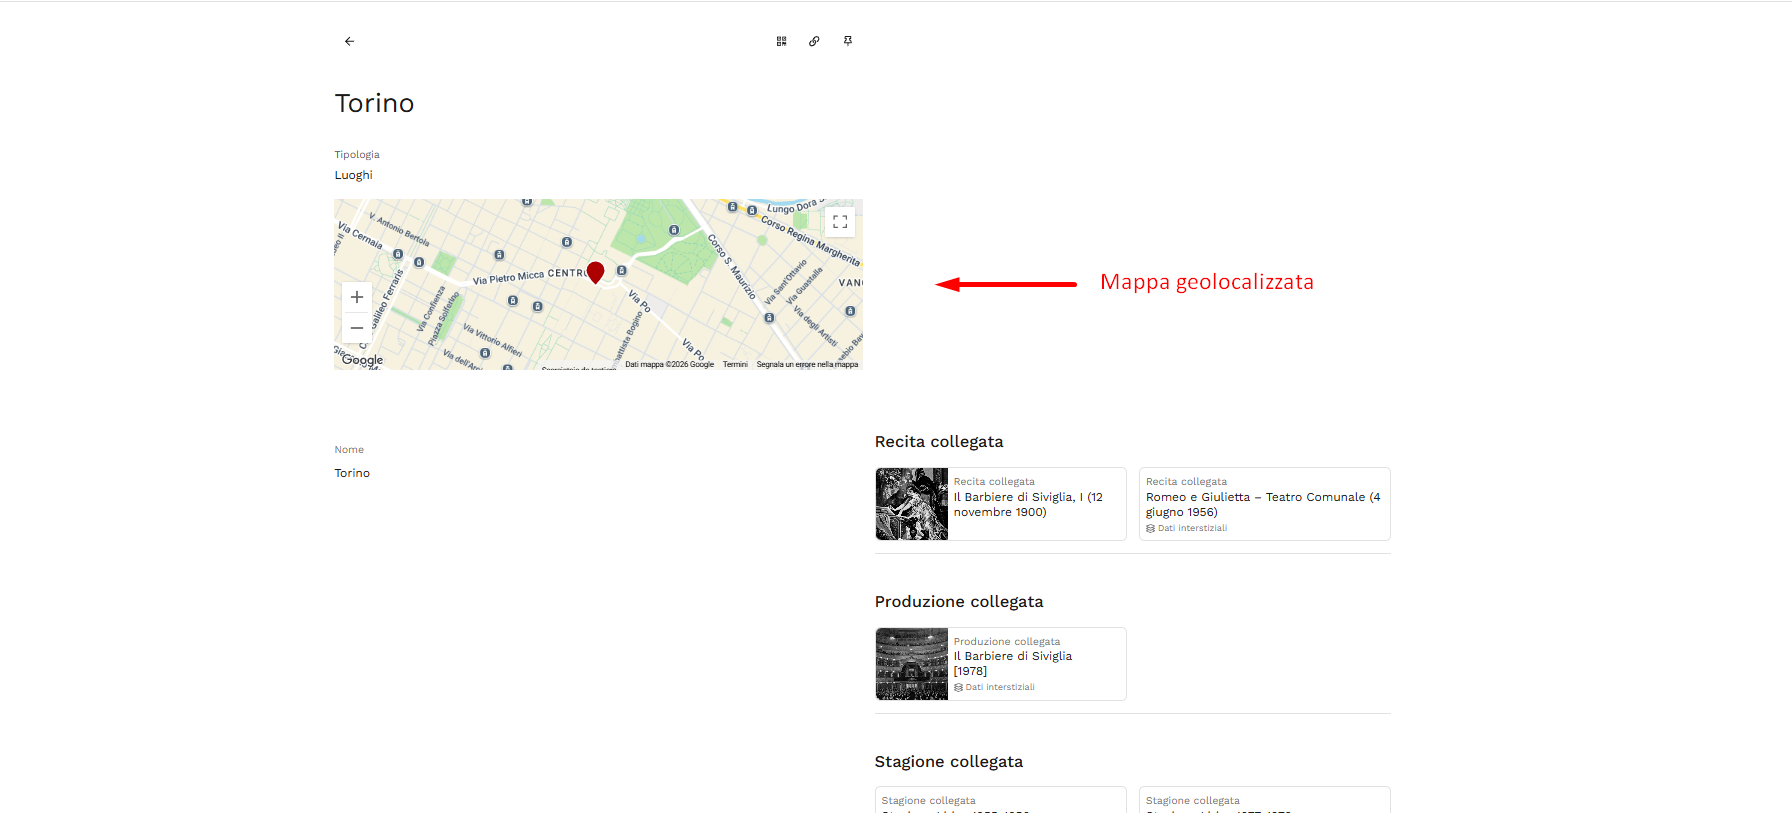This screenshot has height=813, width=1792.
Task: Click the red location marker on map
Action: (595, 272)
